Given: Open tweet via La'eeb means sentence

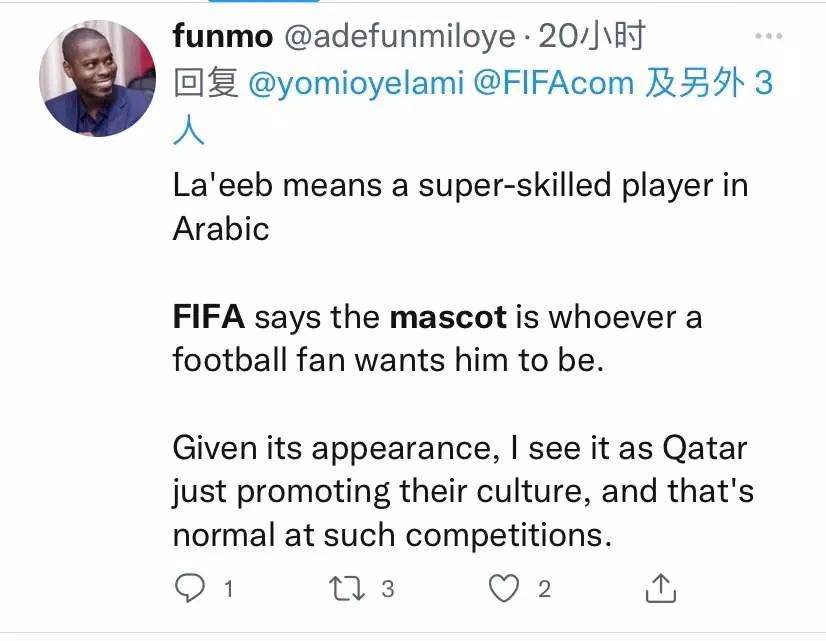Looking at the screenshot, I should point(460,206).
